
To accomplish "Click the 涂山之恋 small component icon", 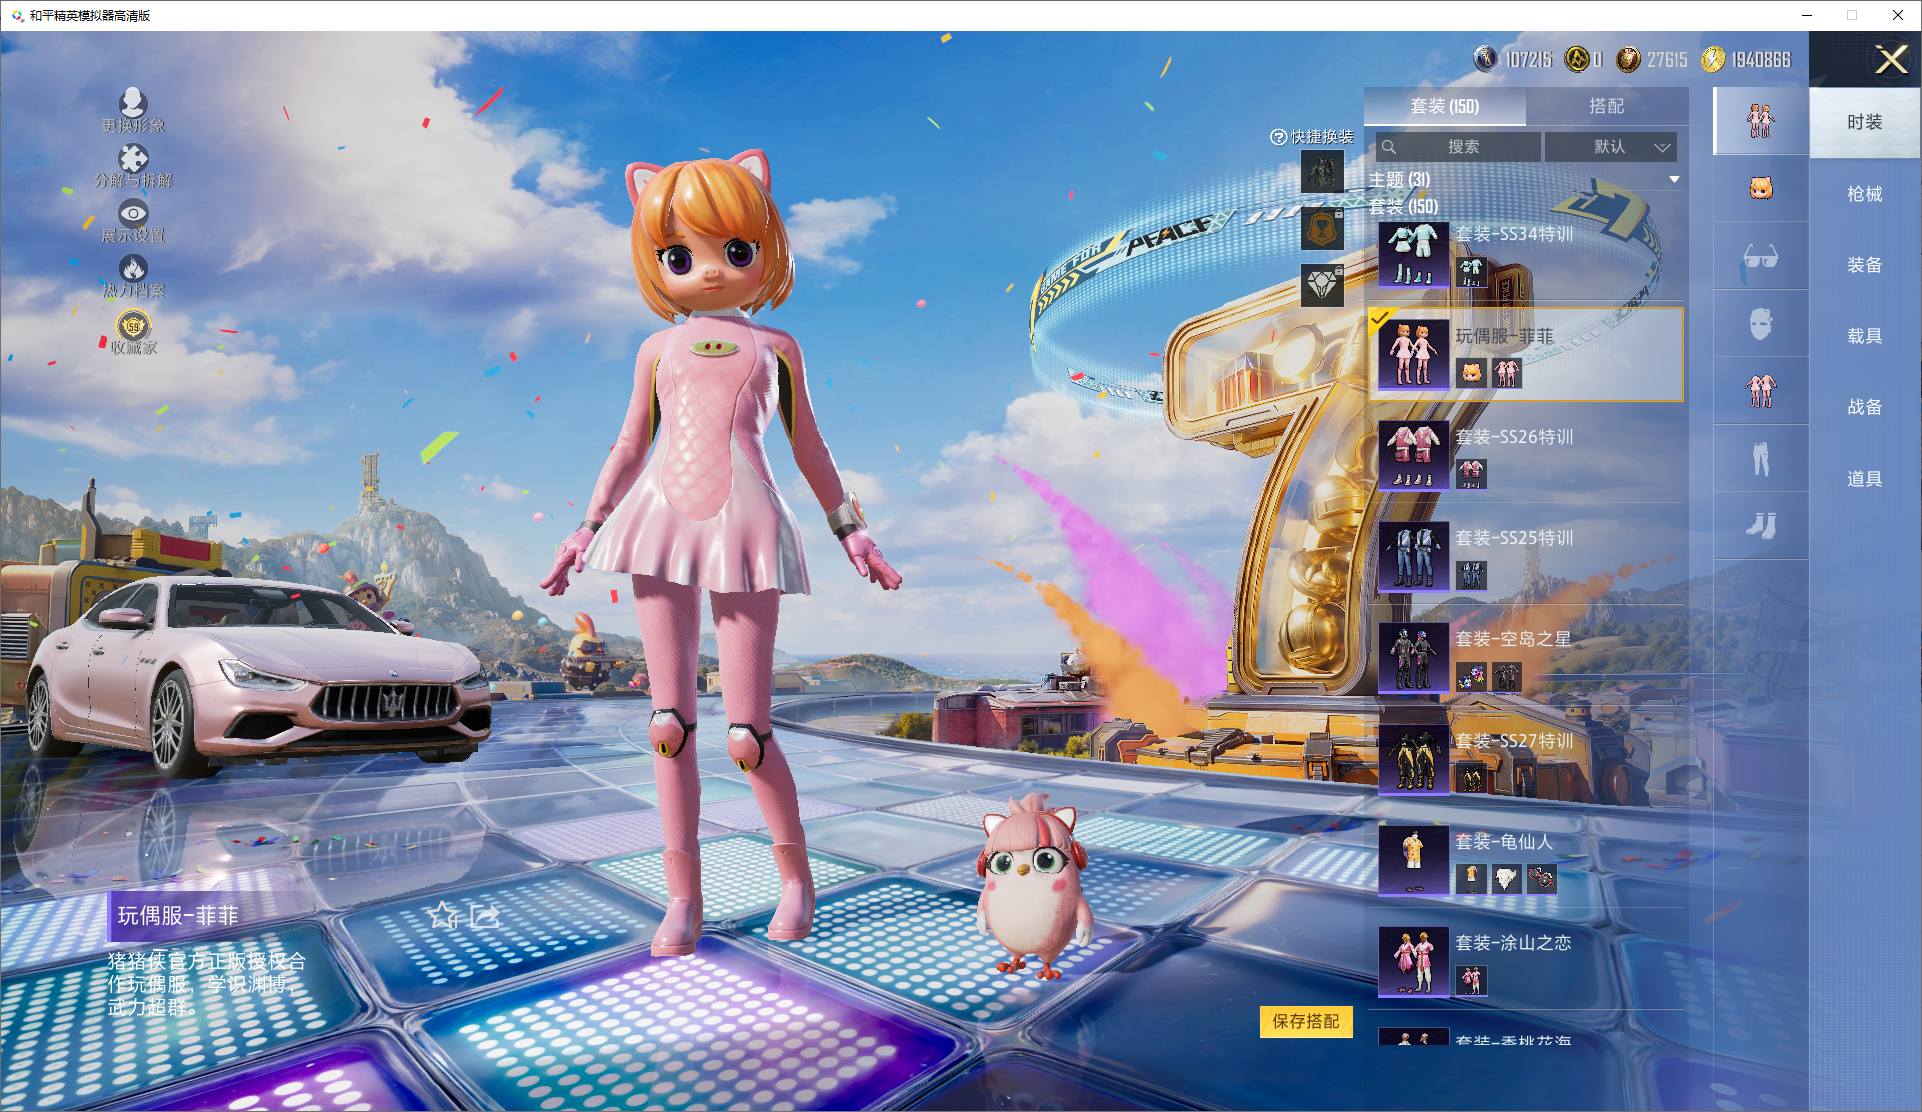I will [x=1471, y=979].
